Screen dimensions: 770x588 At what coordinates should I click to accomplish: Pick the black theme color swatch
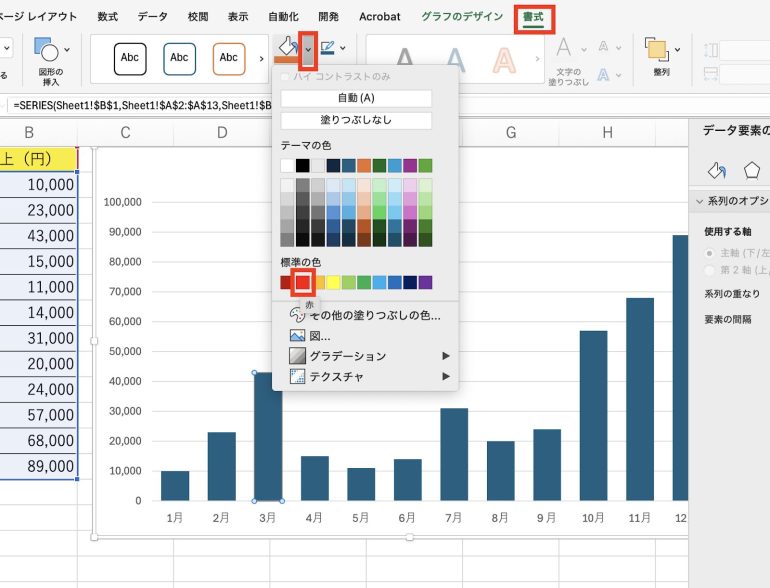[x=302, y=166]
